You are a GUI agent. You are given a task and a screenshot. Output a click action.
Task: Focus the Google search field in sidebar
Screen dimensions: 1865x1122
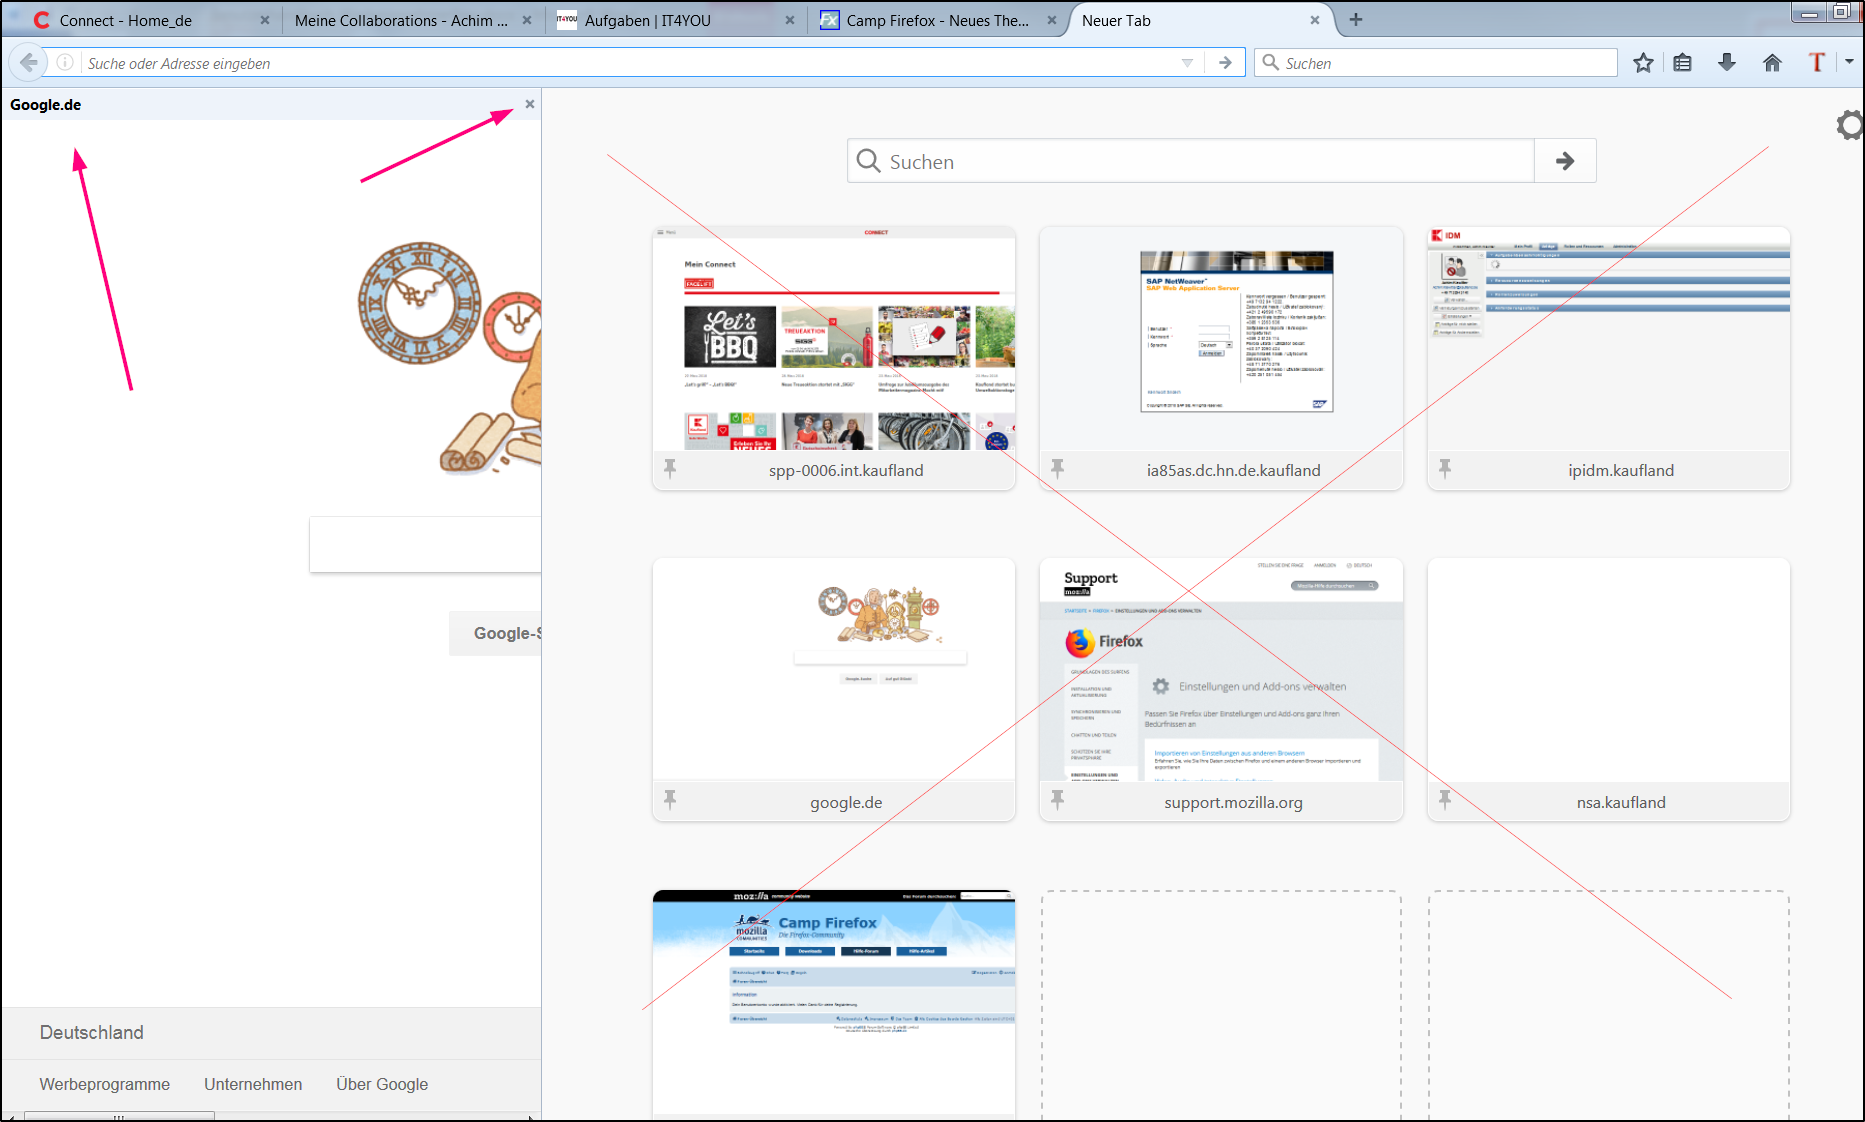pos(425,545)
